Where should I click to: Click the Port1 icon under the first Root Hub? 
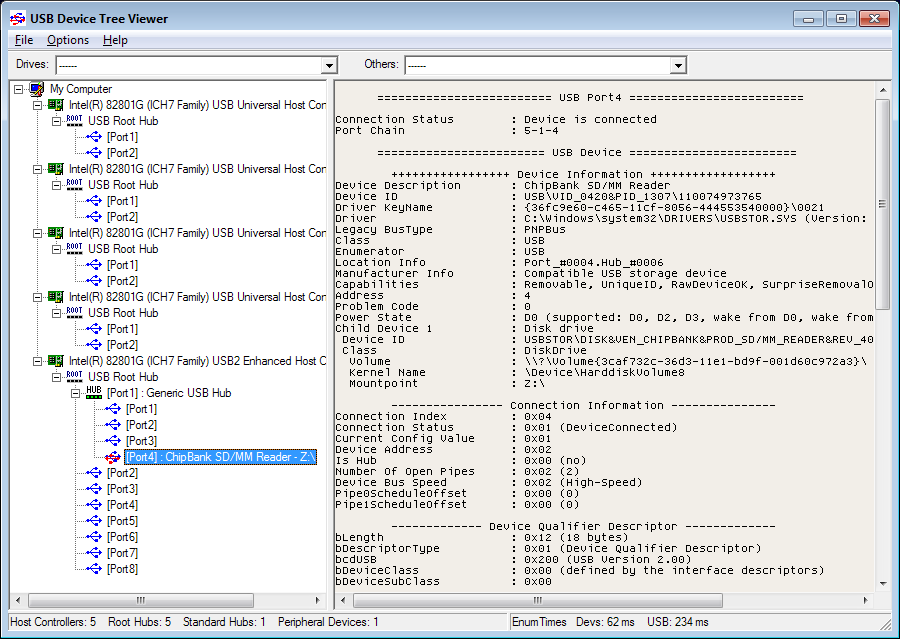coord(94,138)
